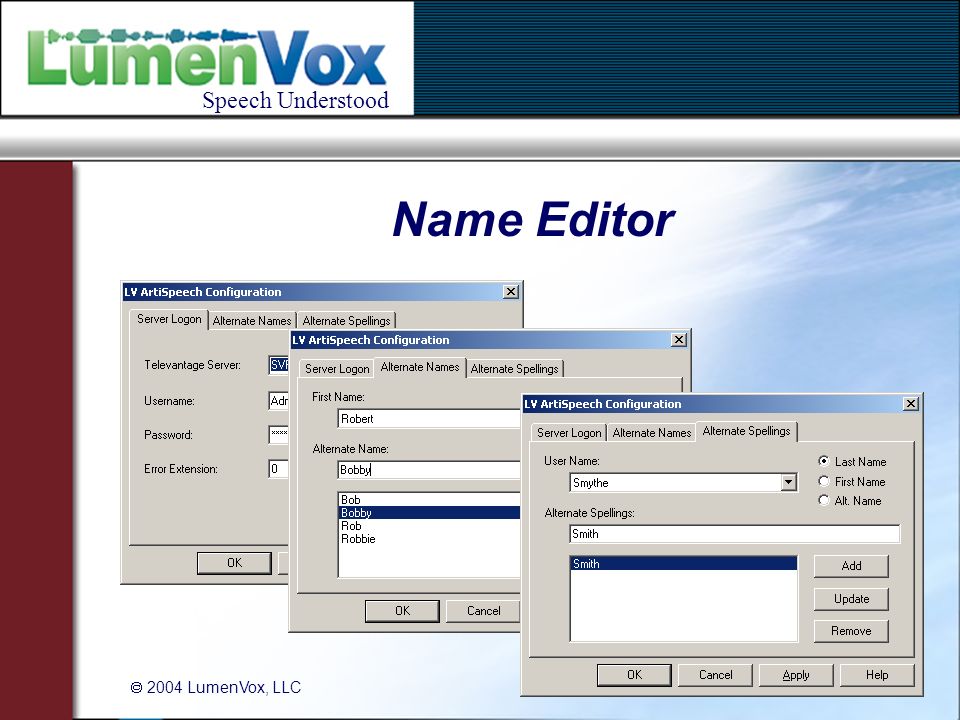Select Smith in the alternate spellings list
960x720 pixels.
[683, 564]
